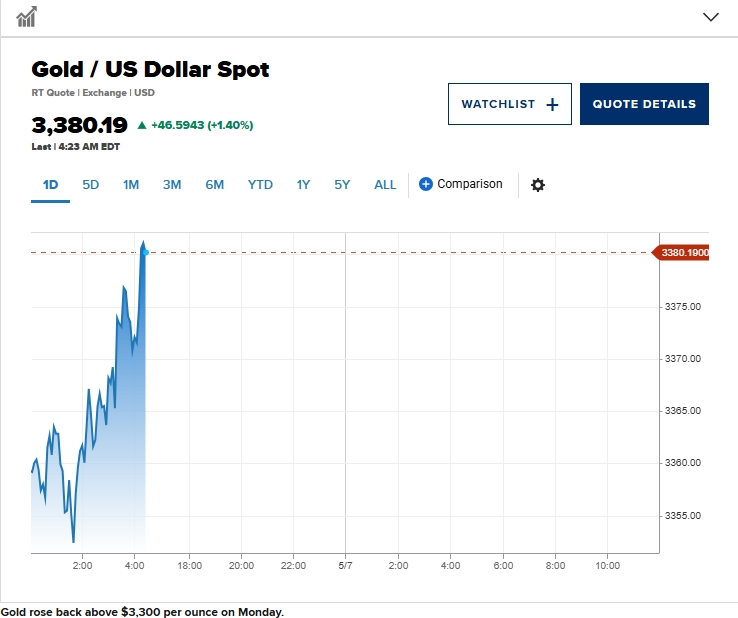738x618 pixels.
Task: Switch to the 6M chart view
Action: [215, 185]
